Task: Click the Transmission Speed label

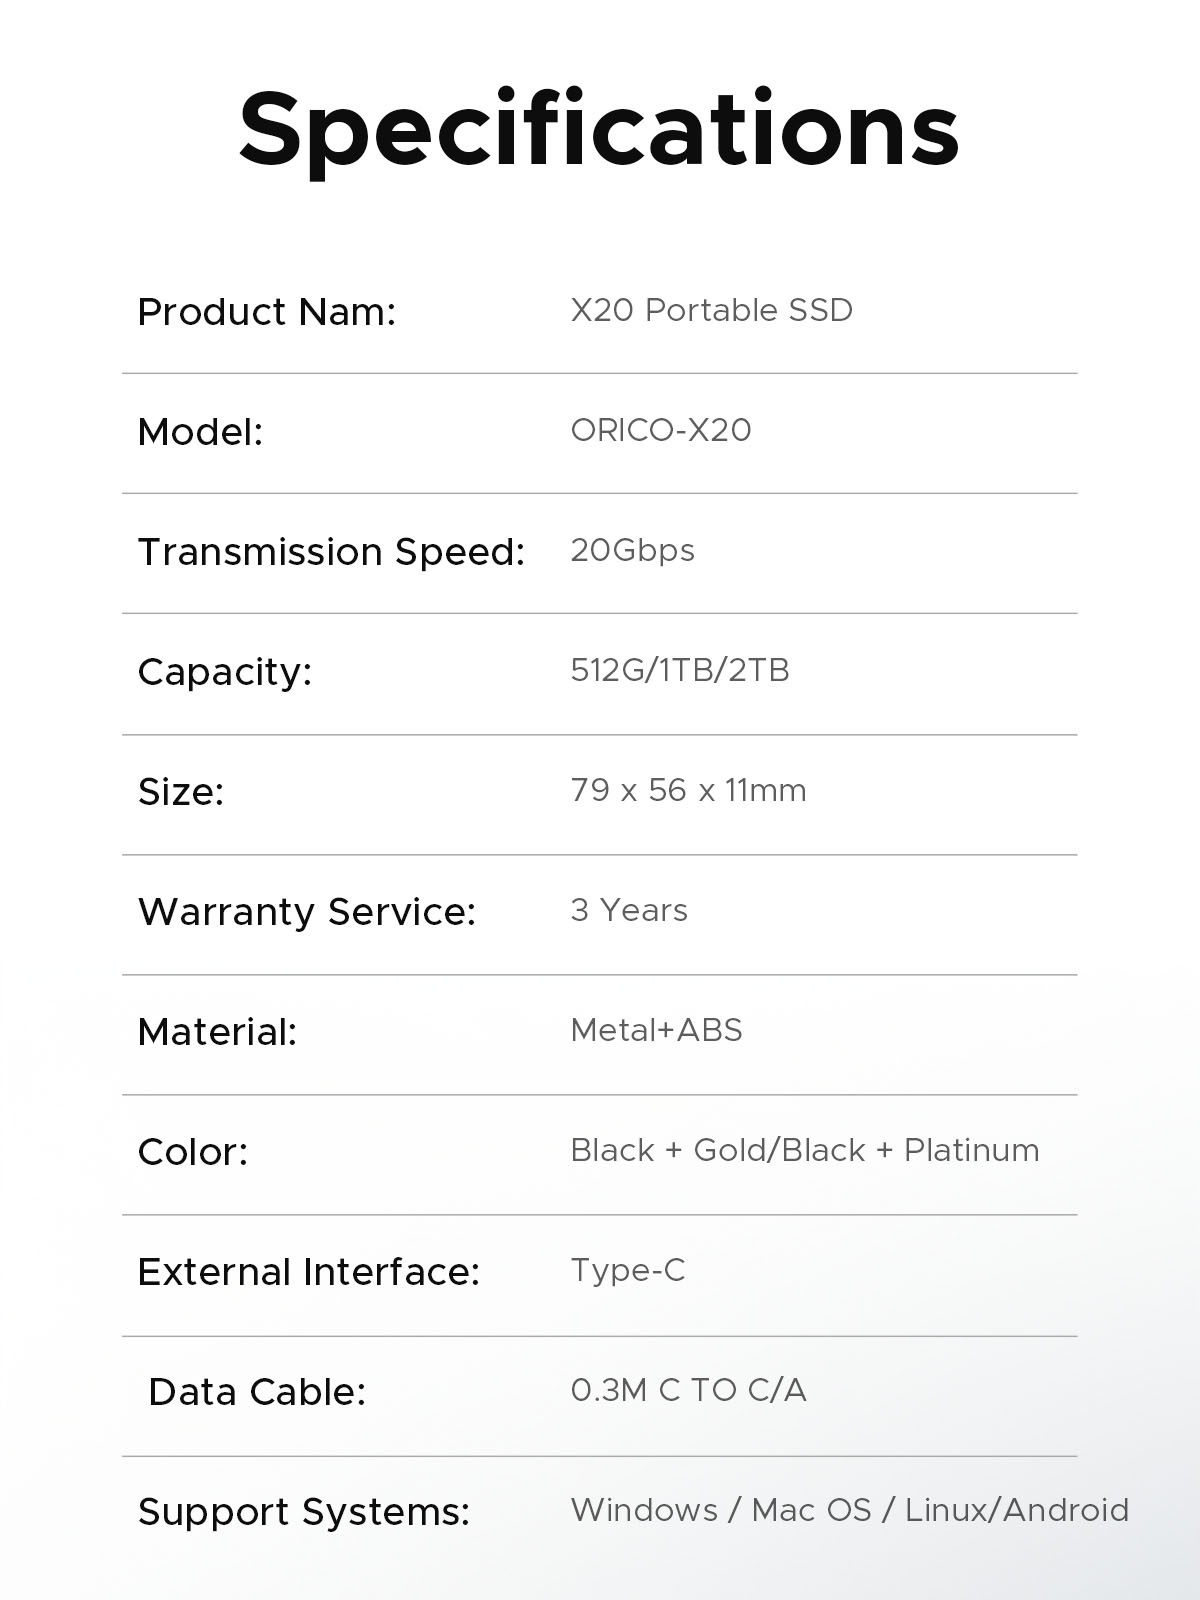Action: 331,552
